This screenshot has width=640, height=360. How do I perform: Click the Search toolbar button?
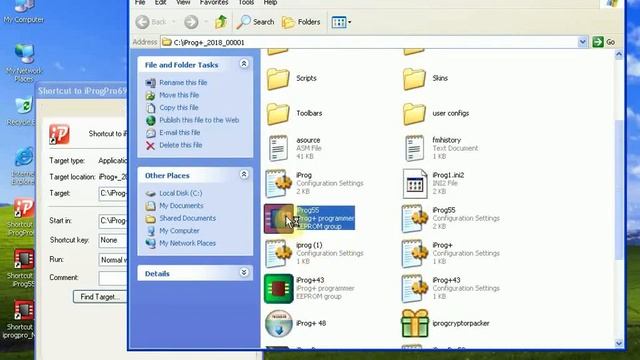click(x=255, y=22)
